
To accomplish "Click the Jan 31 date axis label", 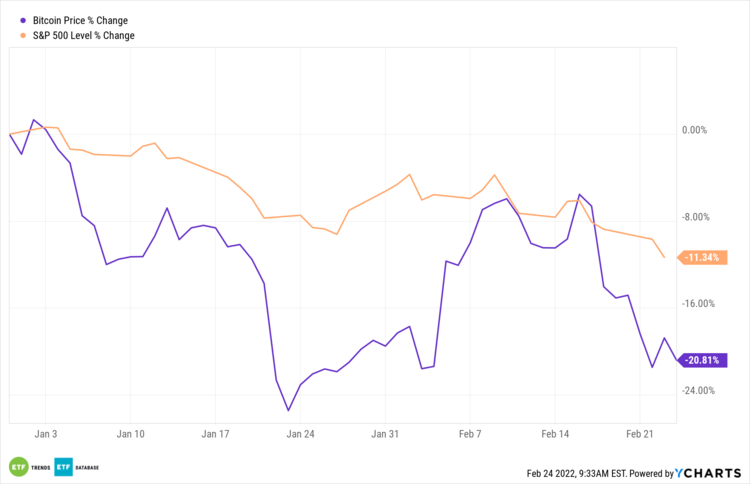I will [385, 434].
